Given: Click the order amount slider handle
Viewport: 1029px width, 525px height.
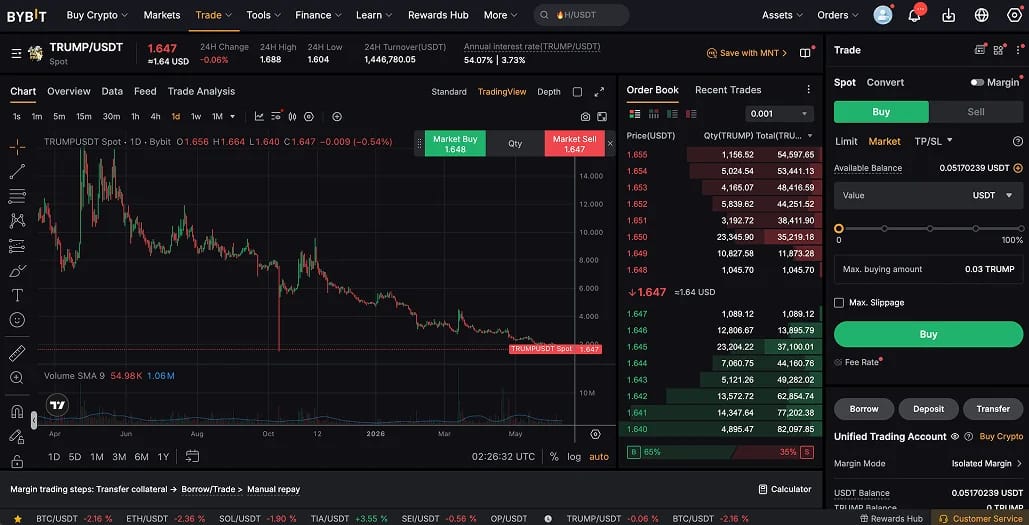Looking at the screenshot, I should click(x=839, y=228).
